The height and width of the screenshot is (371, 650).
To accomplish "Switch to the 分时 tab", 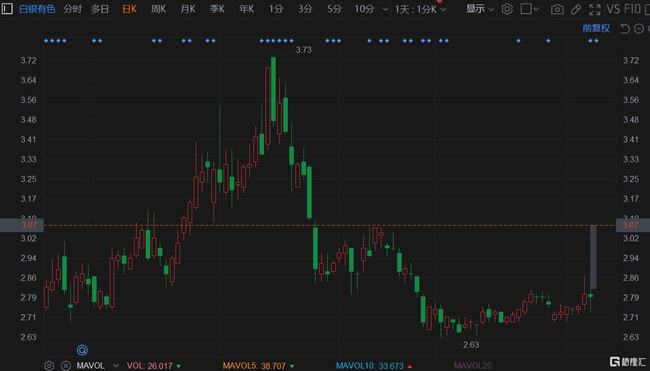I will [73, 9].
